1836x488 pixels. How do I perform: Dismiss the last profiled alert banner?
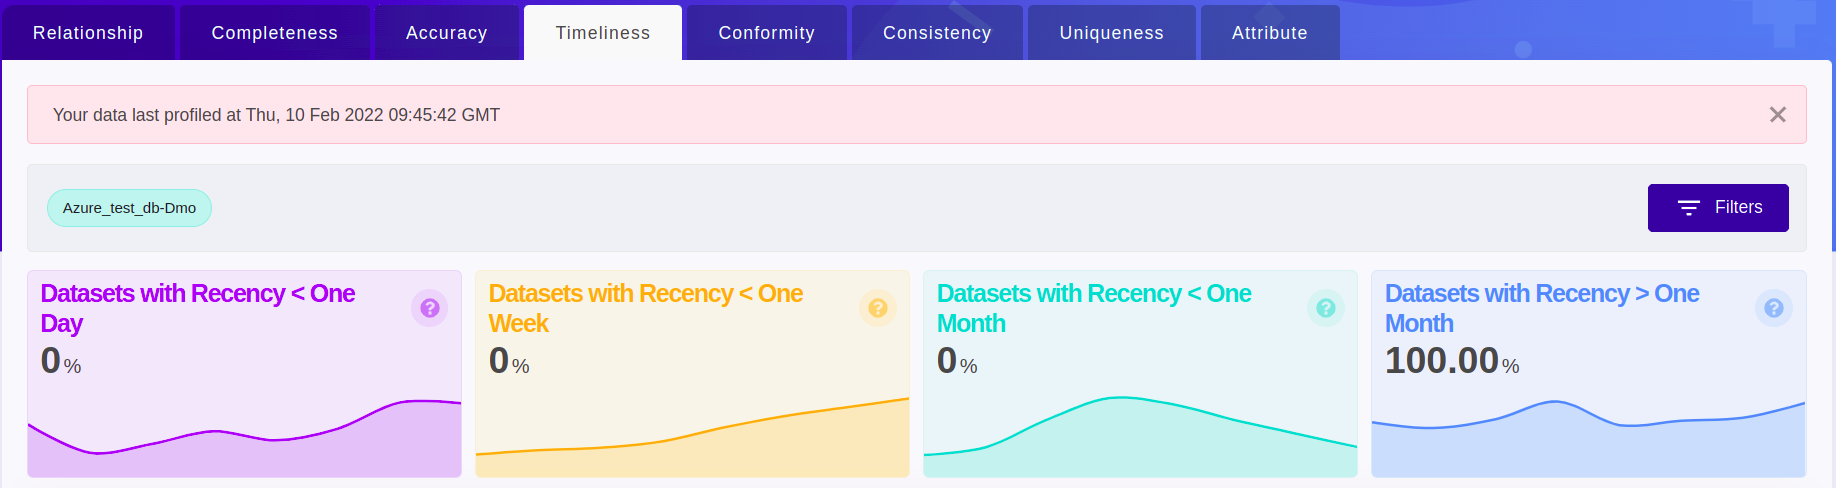pos(1777,115)
